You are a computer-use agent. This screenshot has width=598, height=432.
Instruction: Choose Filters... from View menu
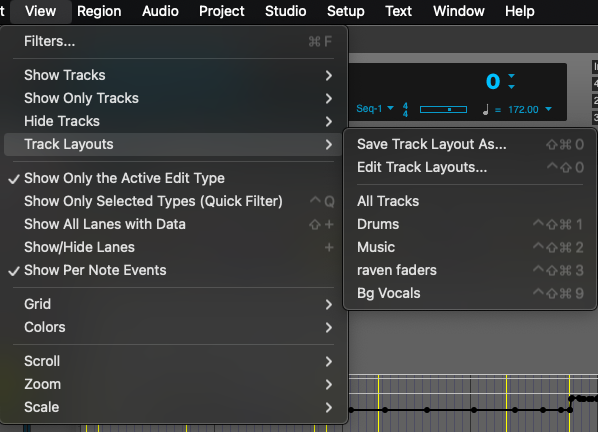point(173,41)
